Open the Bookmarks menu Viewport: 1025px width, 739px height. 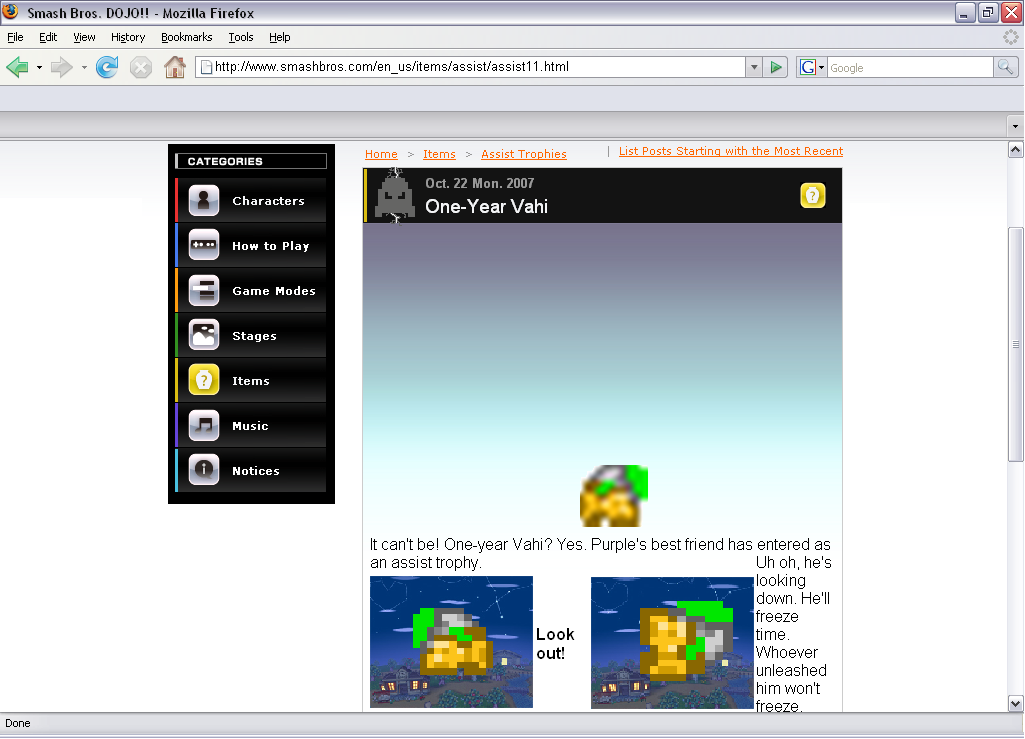[186, 37]
